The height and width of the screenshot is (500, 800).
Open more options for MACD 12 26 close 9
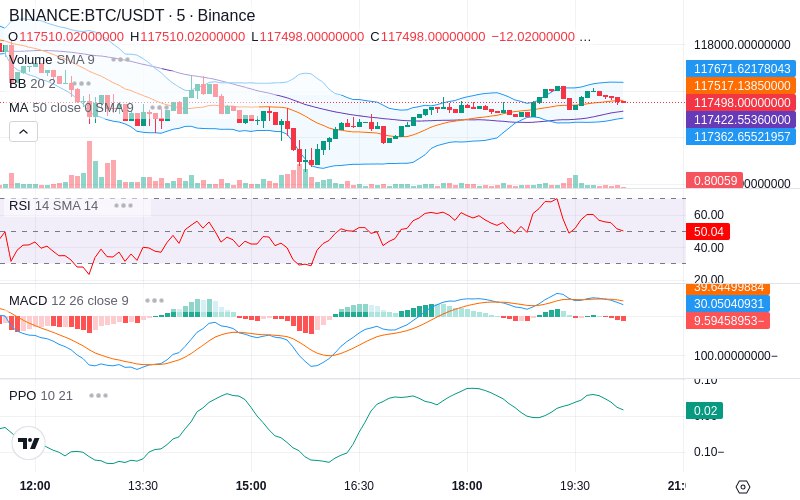(154, 301)
